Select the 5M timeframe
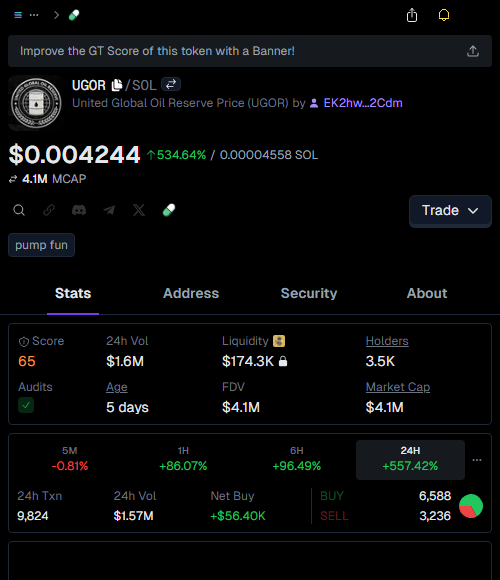Viewport: 500px width, 580px height. point(70,460)
